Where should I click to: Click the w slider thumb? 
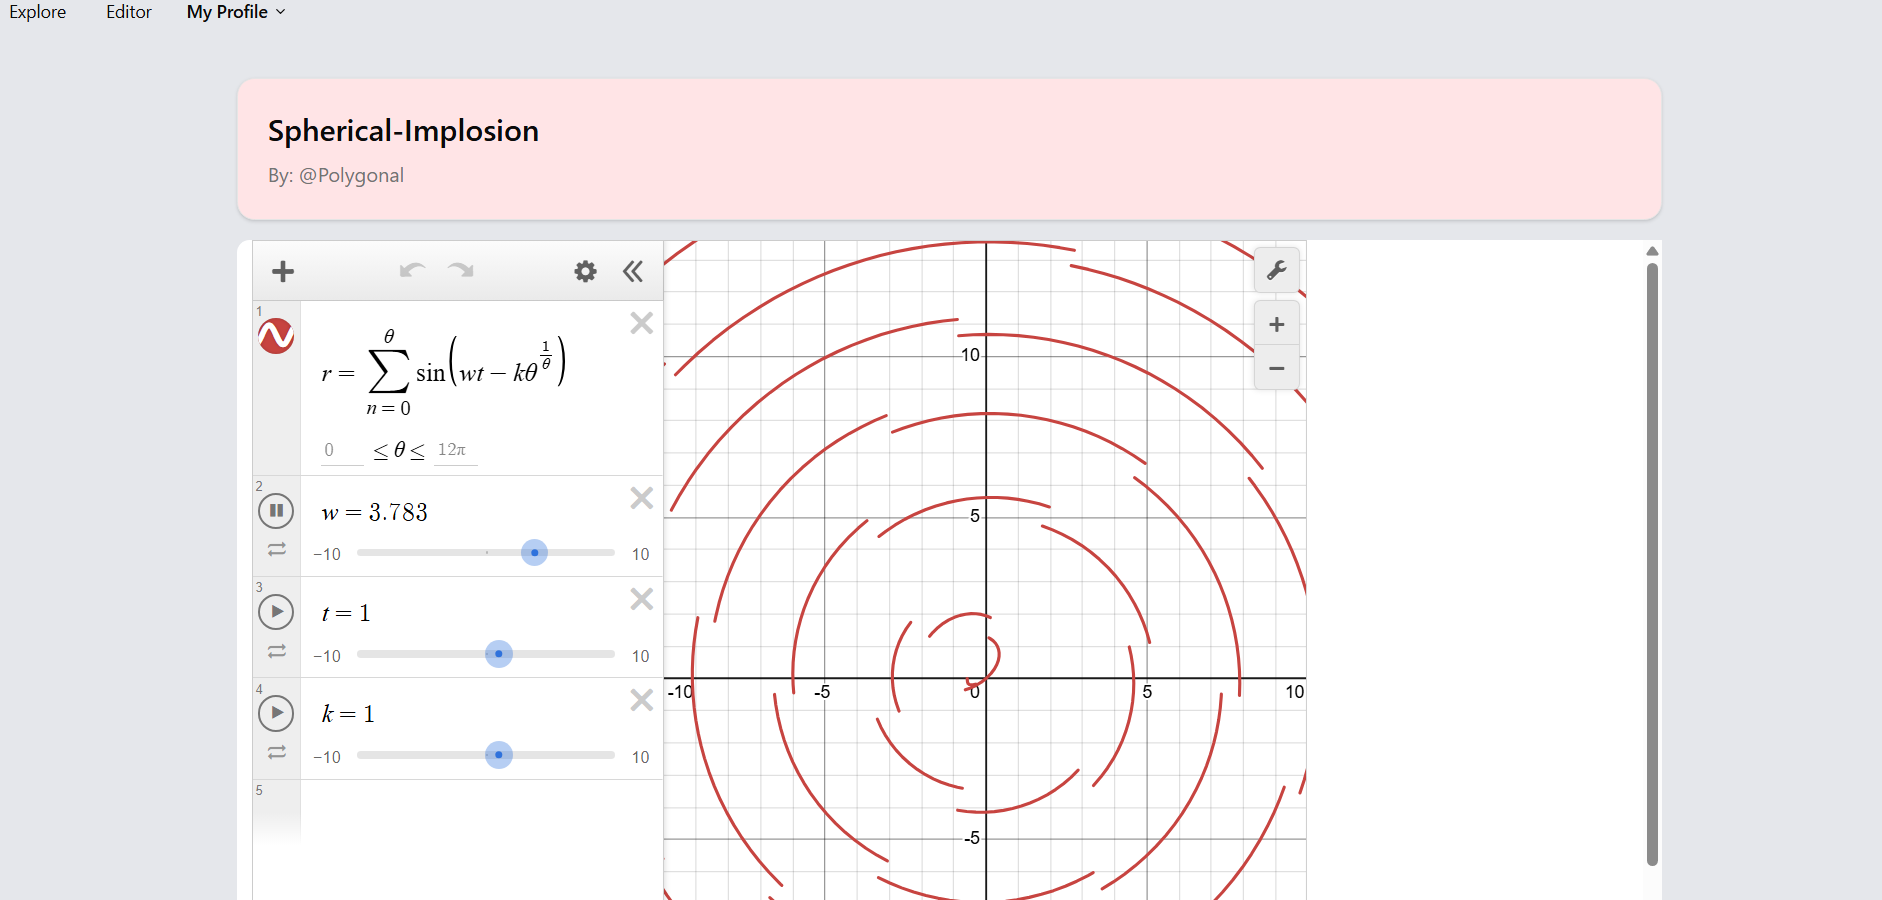click(x=535, y=552)
